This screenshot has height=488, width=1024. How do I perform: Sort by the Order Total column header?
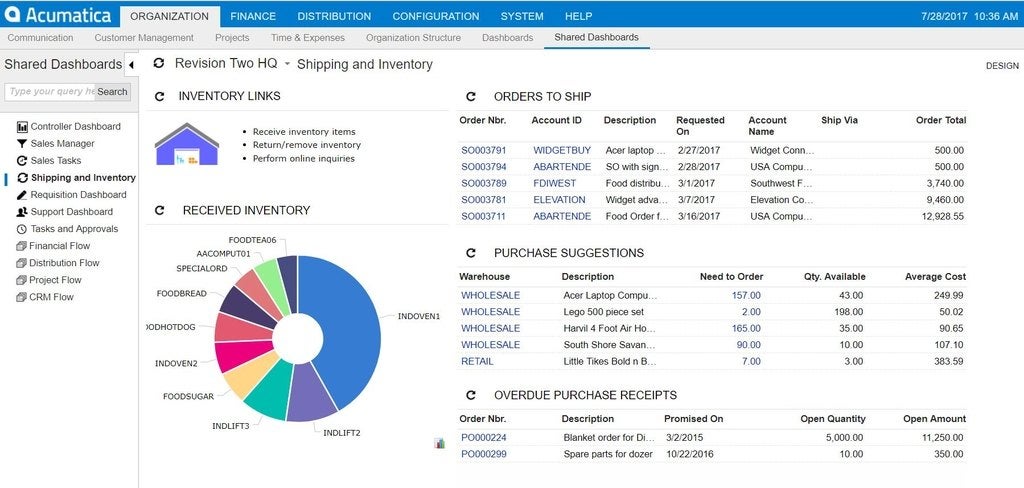[x=941, y=120]
